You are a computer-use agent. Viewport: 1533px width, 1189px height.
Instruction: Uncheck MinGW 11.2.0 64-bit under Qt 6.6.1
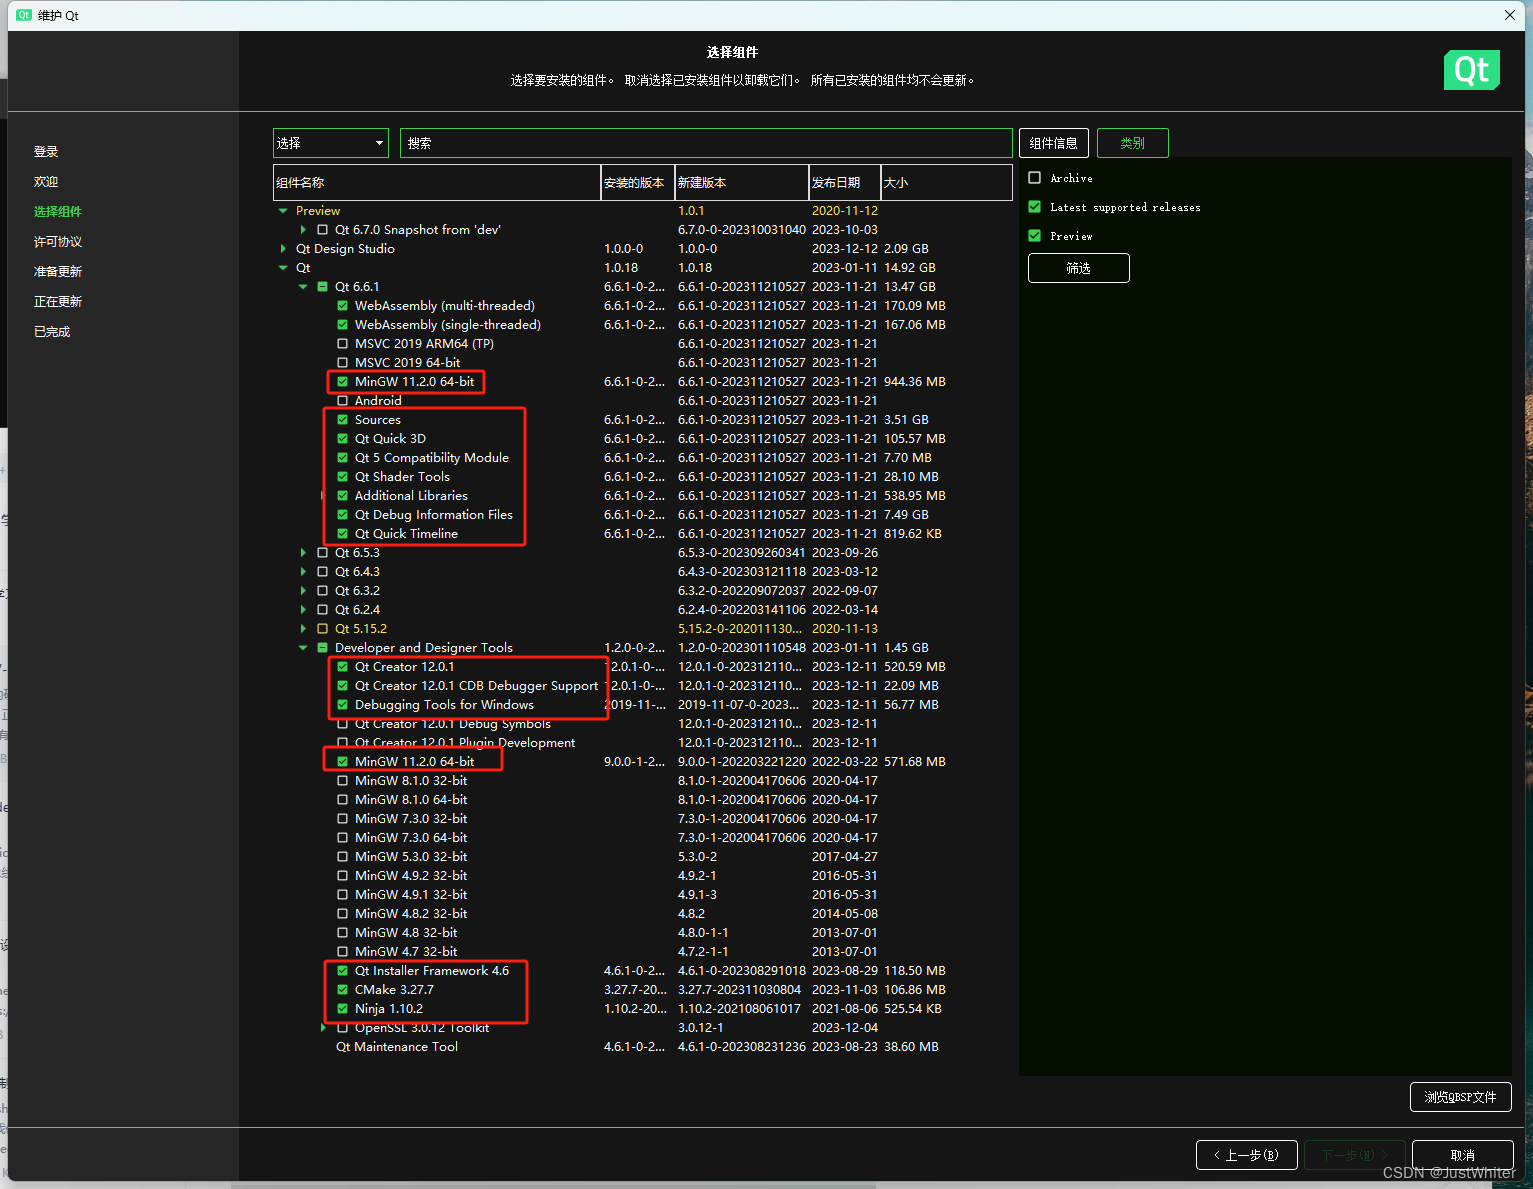click(x=342, y=381)
